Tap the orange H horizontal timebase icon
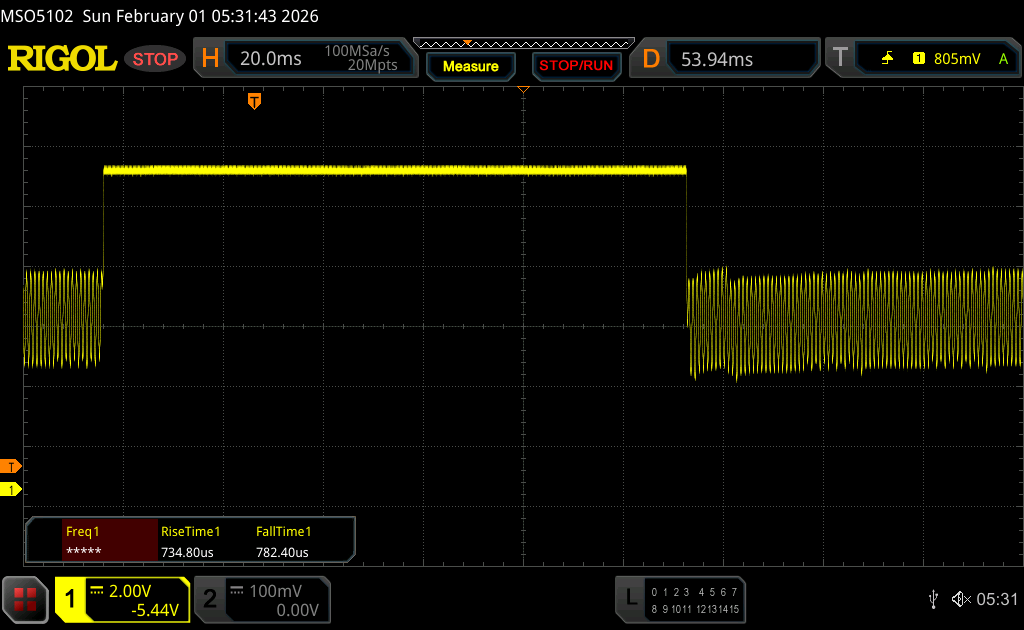Viewport: 1024px width, 630px height. point(210,59)
